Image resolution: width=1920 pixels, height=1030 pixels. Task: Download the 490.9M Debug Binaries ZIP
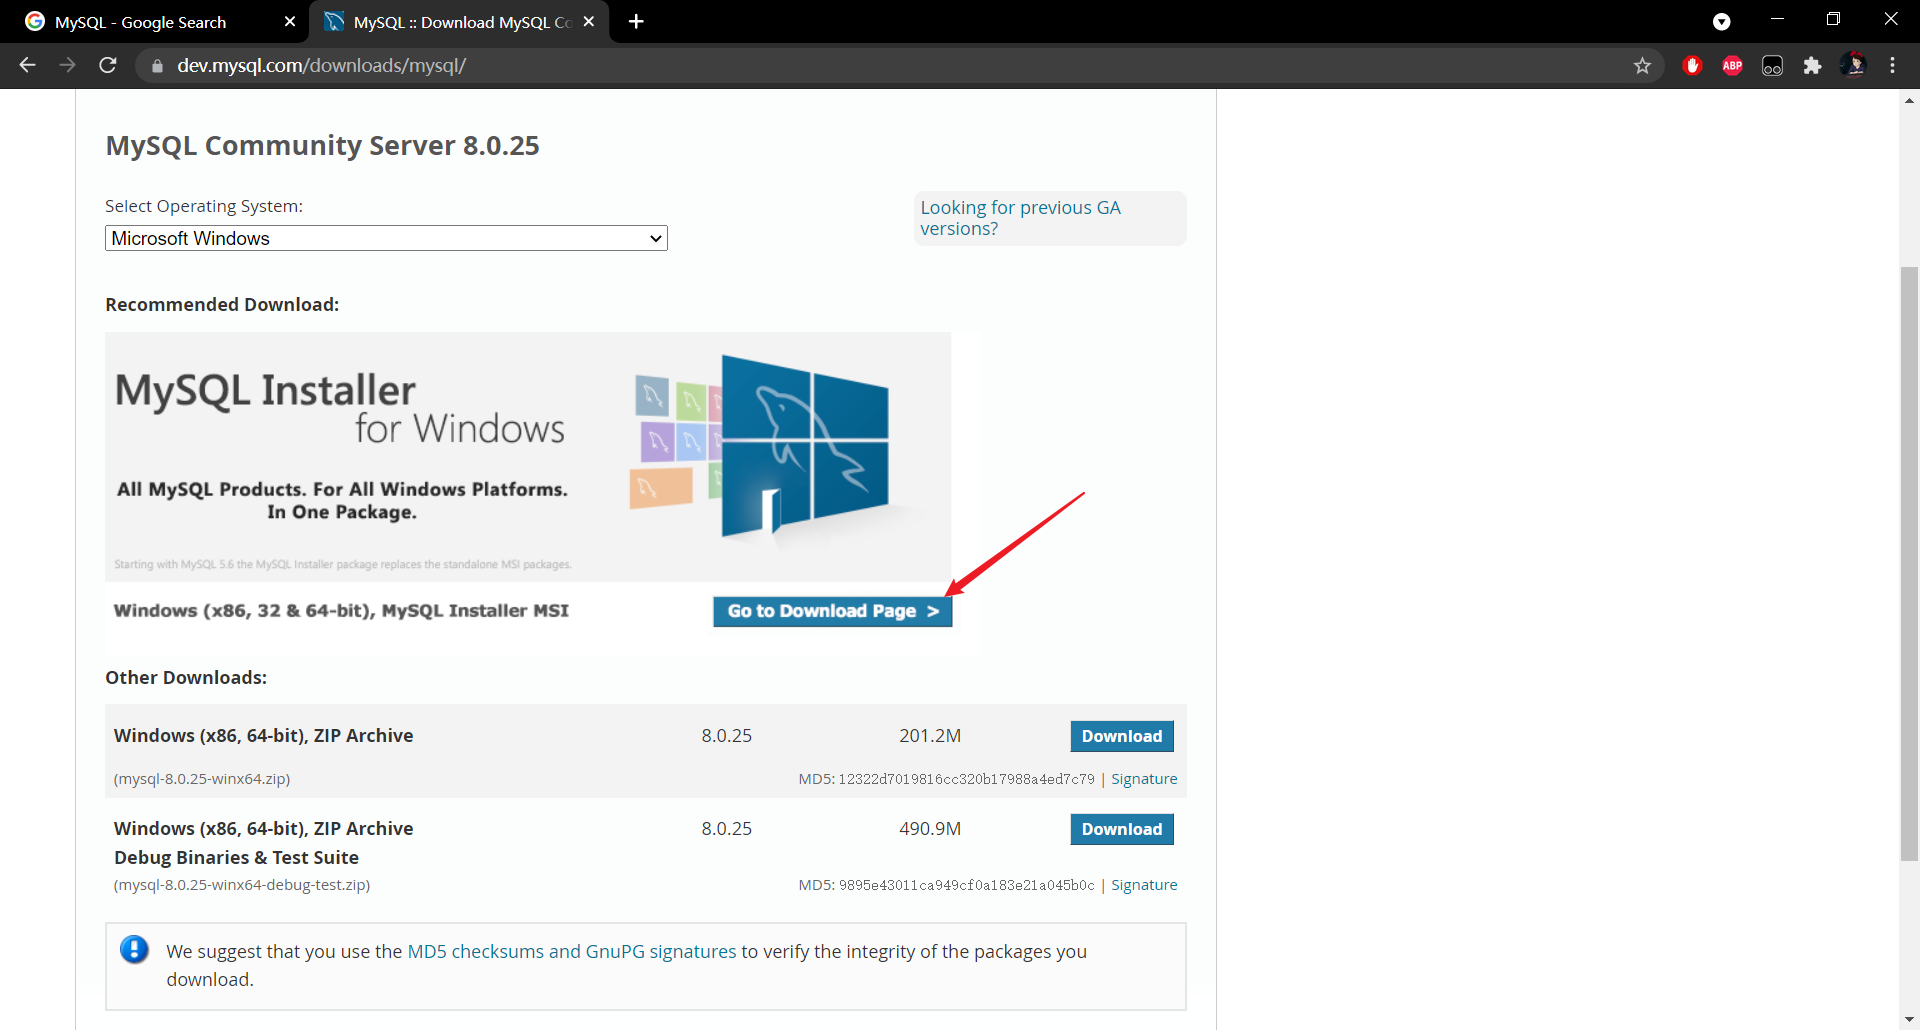[x=1122, y=829]
